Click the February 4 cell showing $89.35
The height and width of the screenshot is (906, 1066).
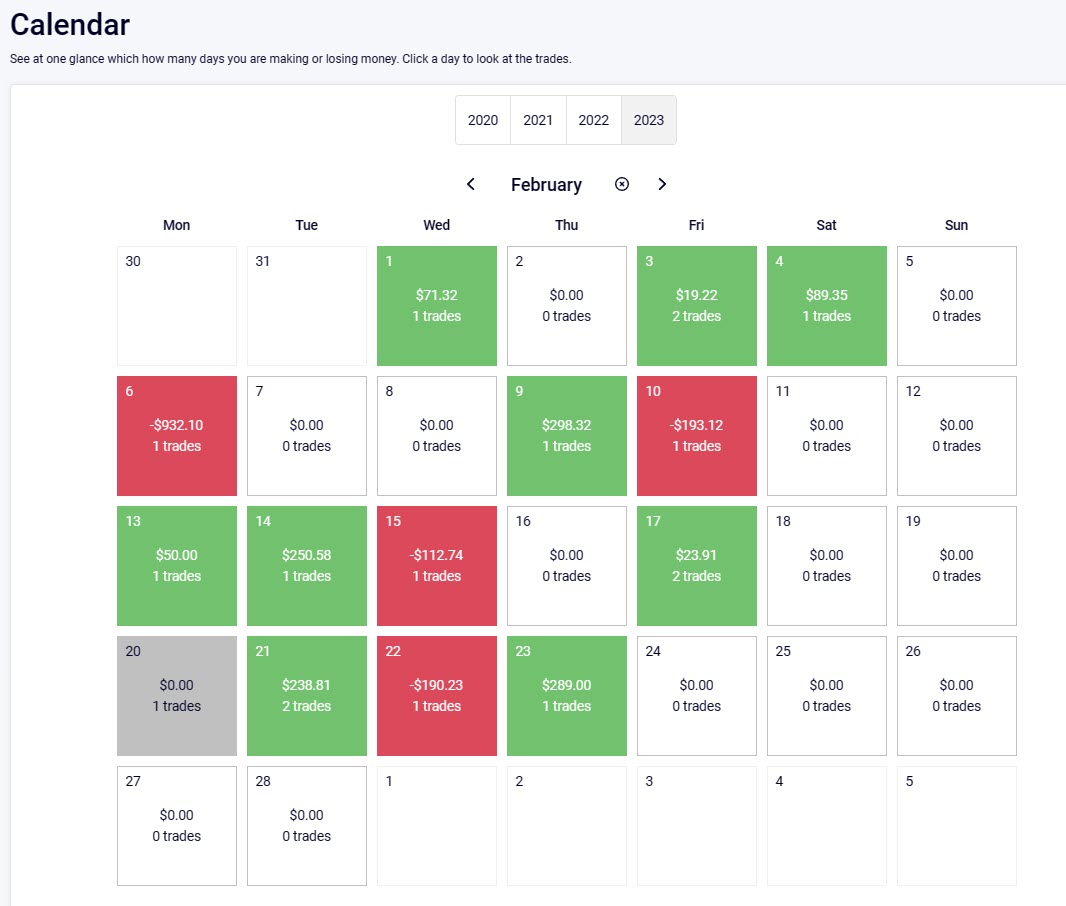(826, 305)
